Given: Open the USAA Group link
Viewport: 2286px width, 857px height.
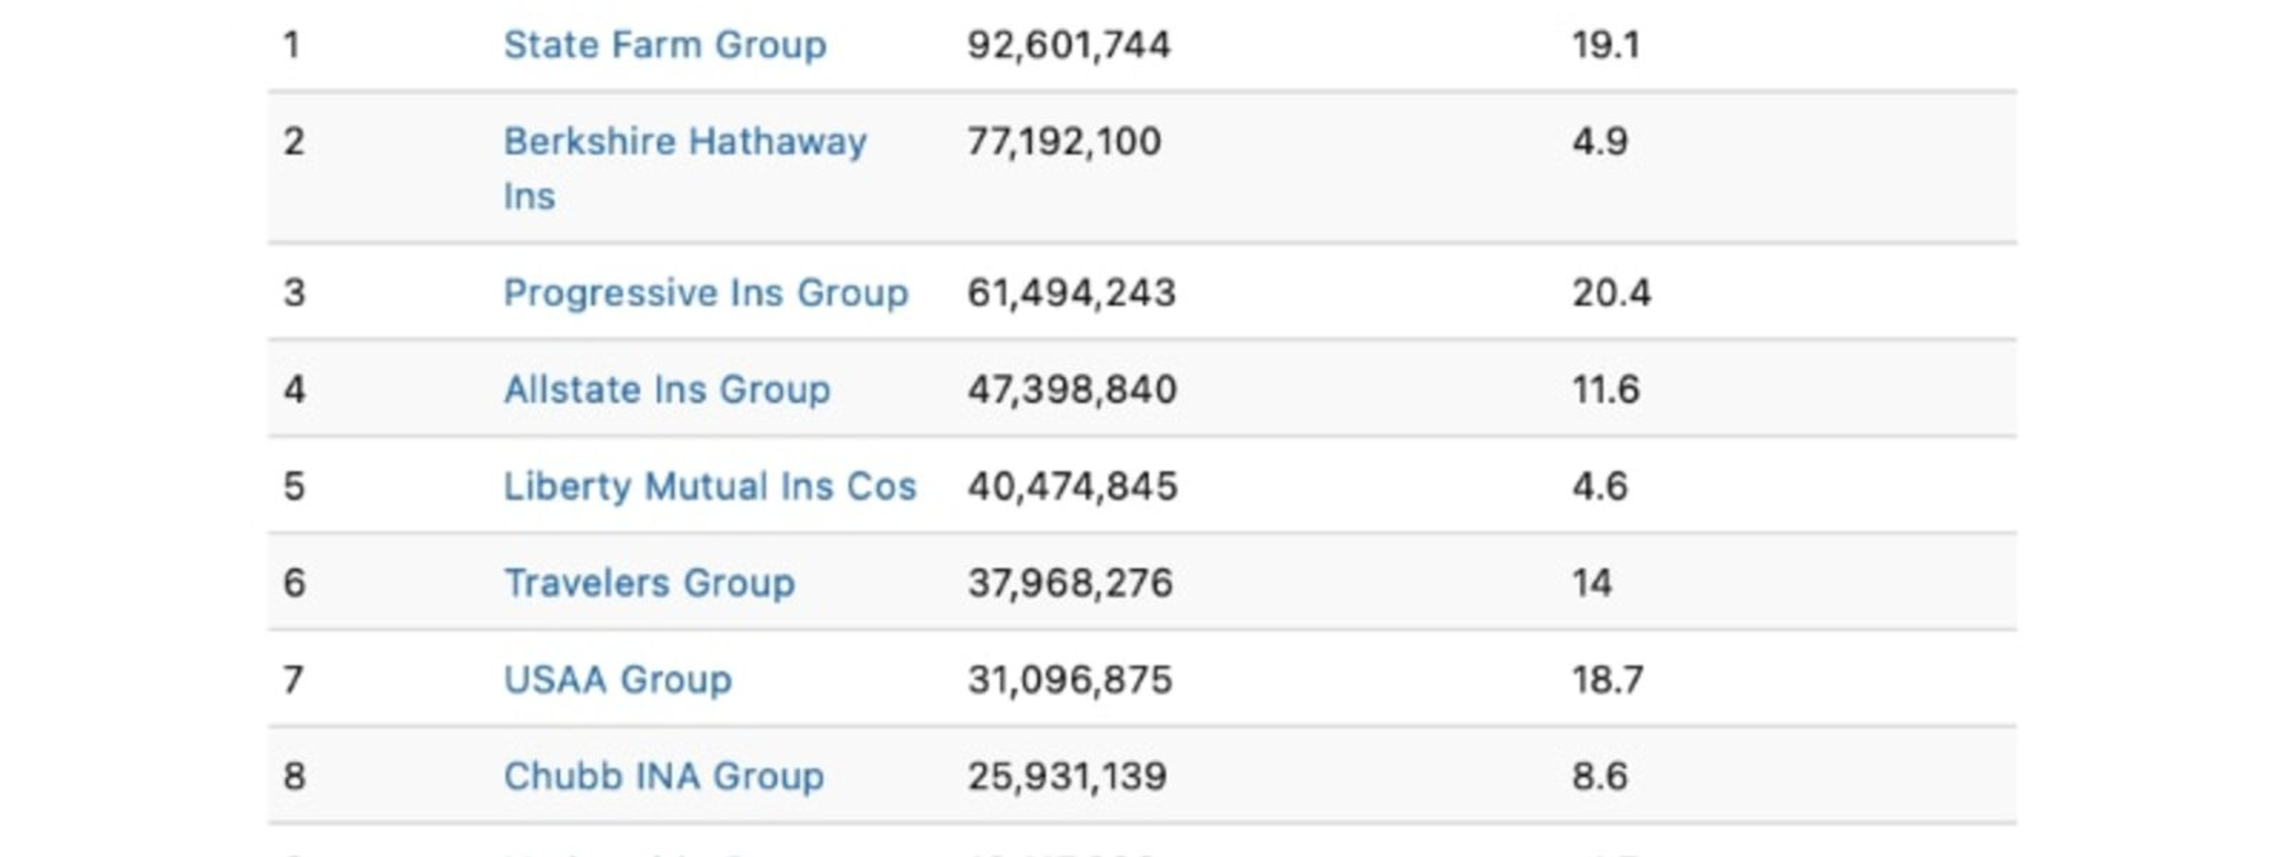Looking at the screenshot, I should 617,680.
